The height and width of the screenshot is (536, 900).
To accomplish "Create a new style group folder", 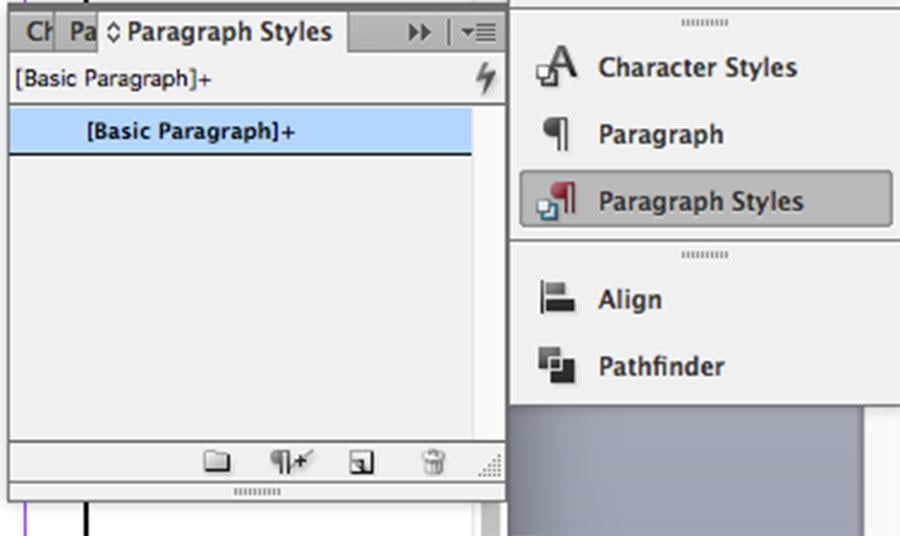I will [216, 462].
